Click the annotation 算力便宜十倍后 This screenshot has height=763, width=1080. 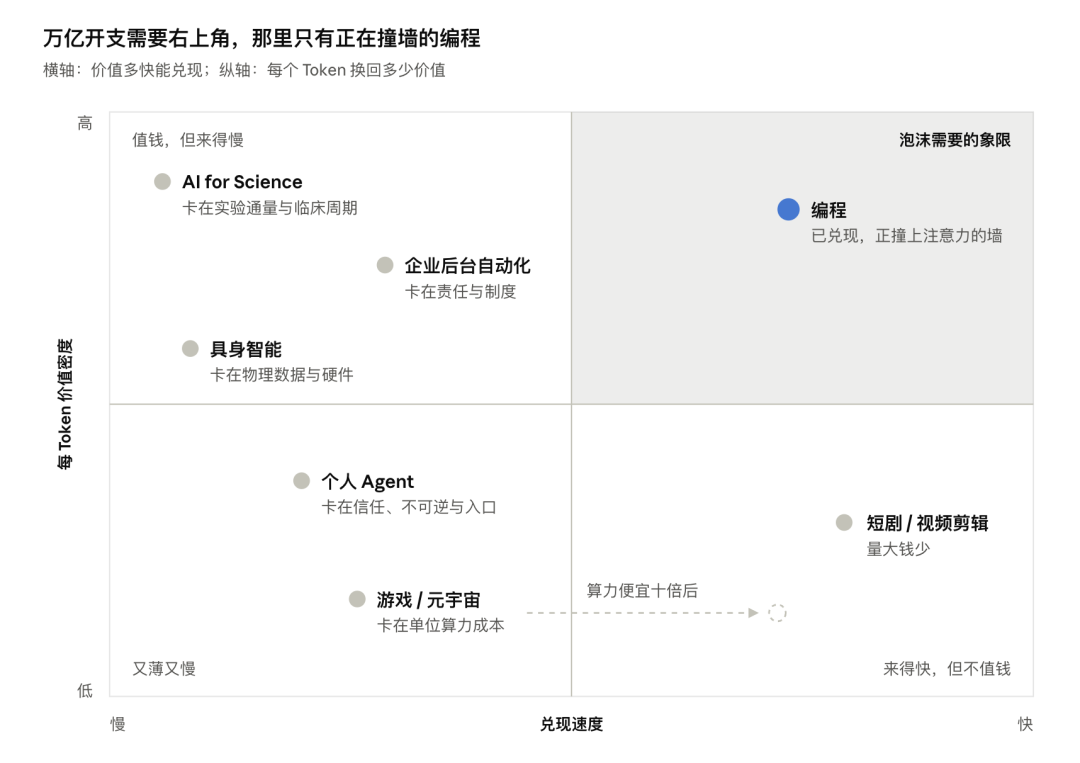click(x=642, y=590)
